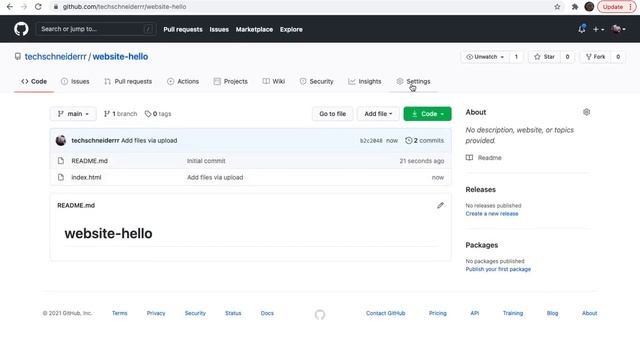Click Create a new release
This screenshot has width=640, height=360.
[x=492, y=213]
